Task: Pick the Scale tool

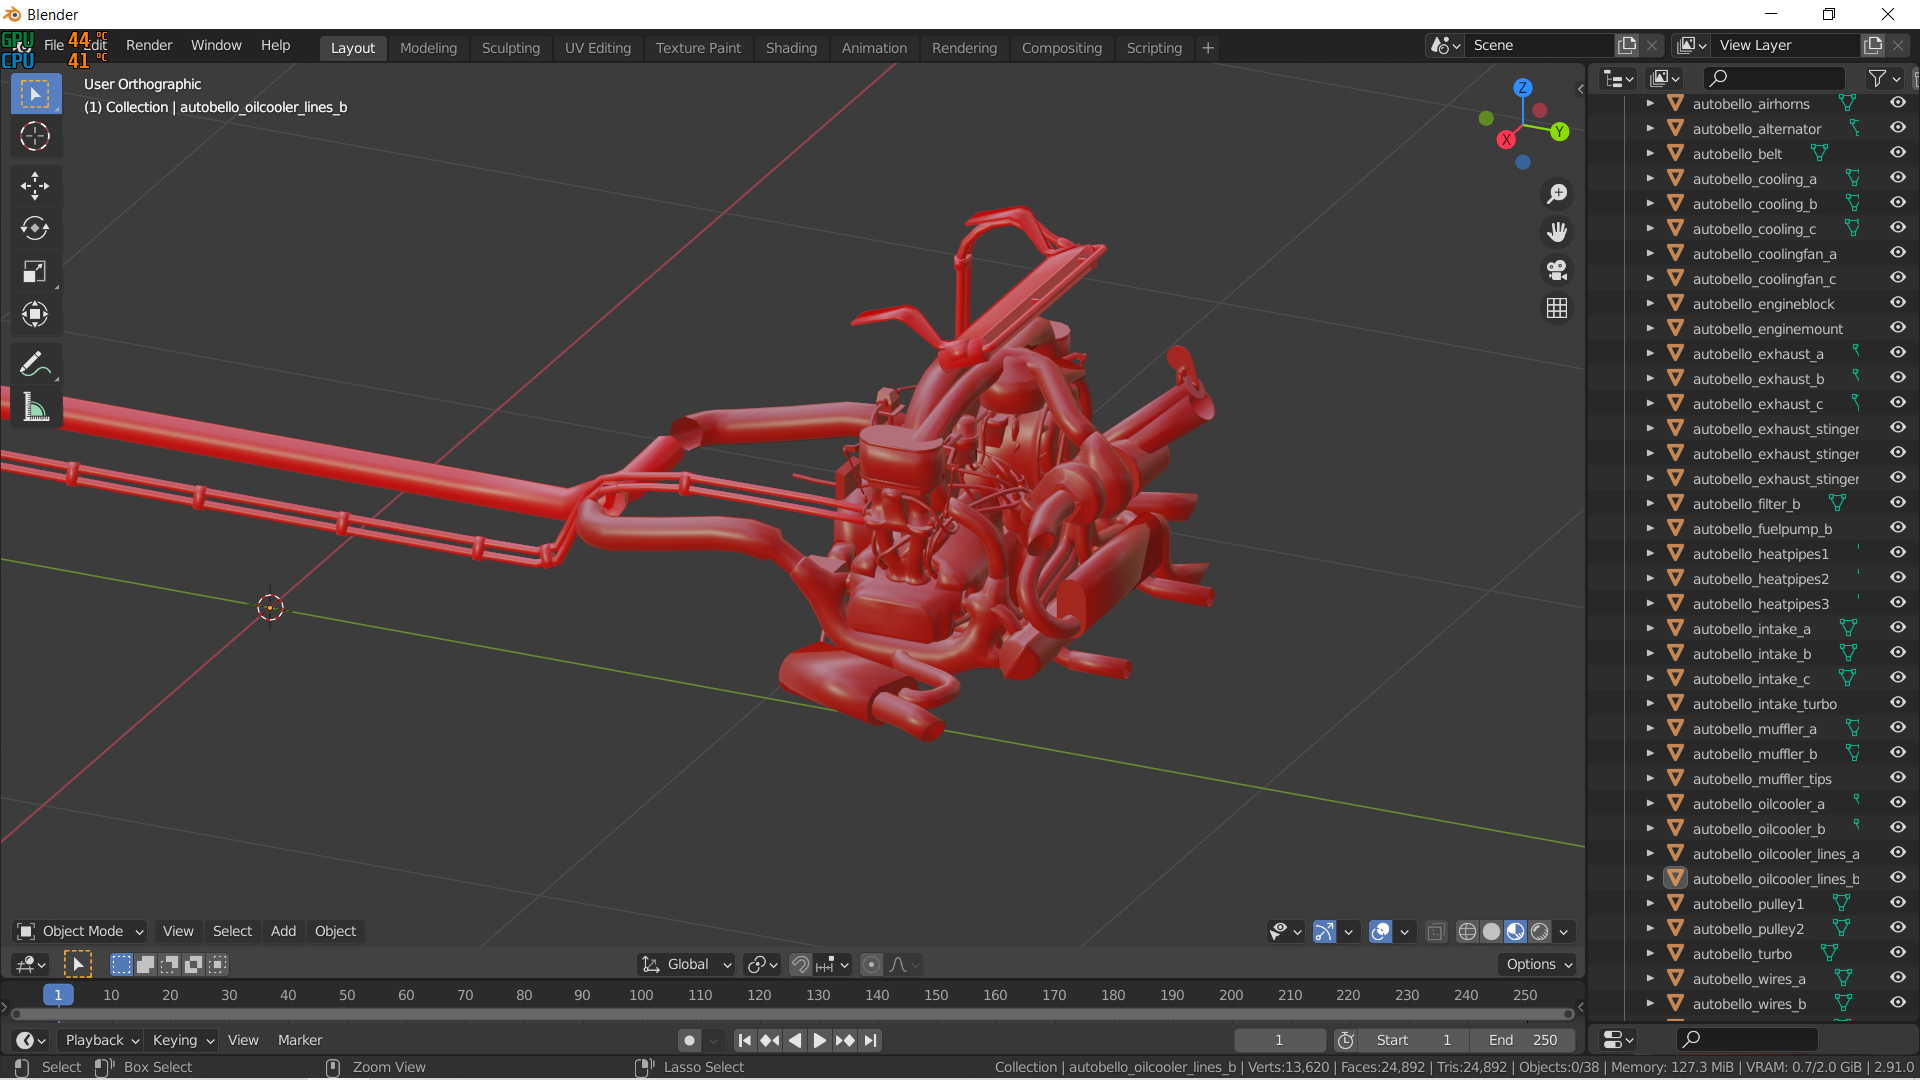Action: 35,271
